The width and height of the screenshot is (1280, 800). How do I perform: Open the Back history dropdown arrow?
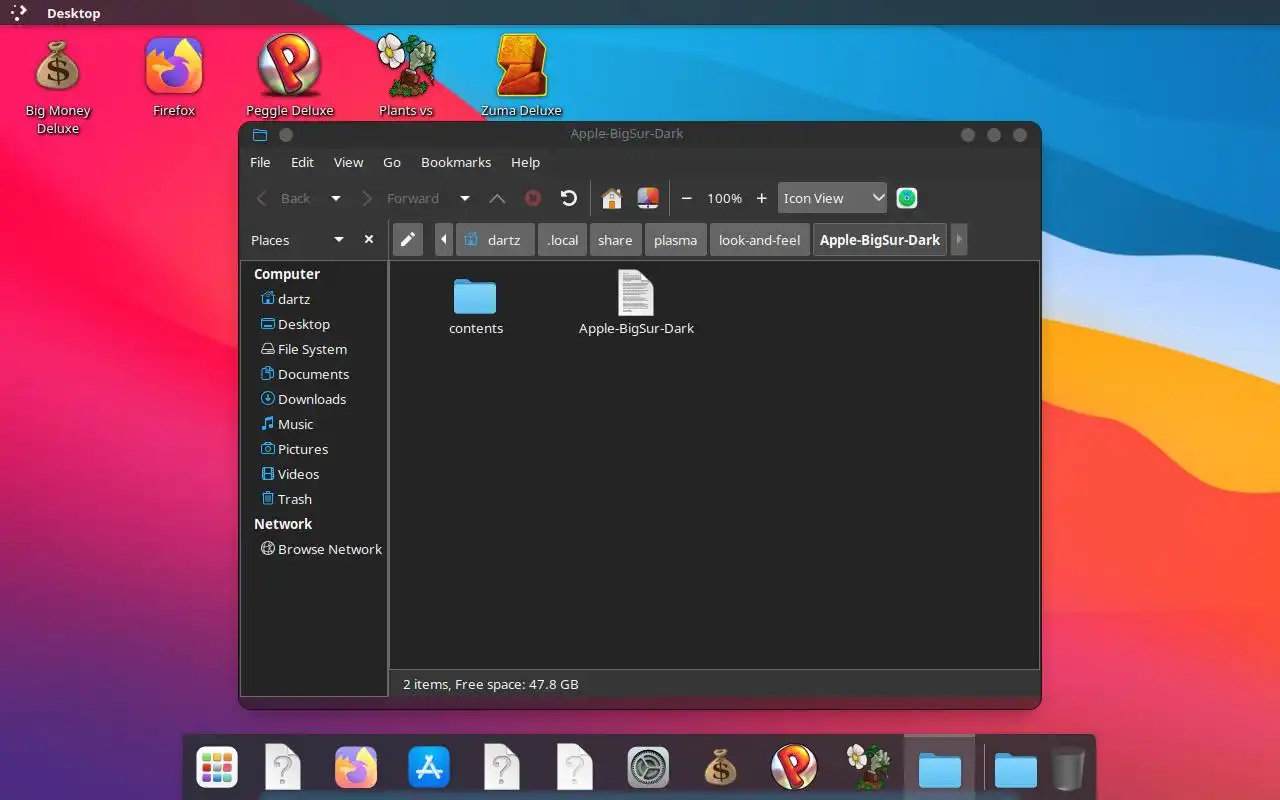pos(336,198)
